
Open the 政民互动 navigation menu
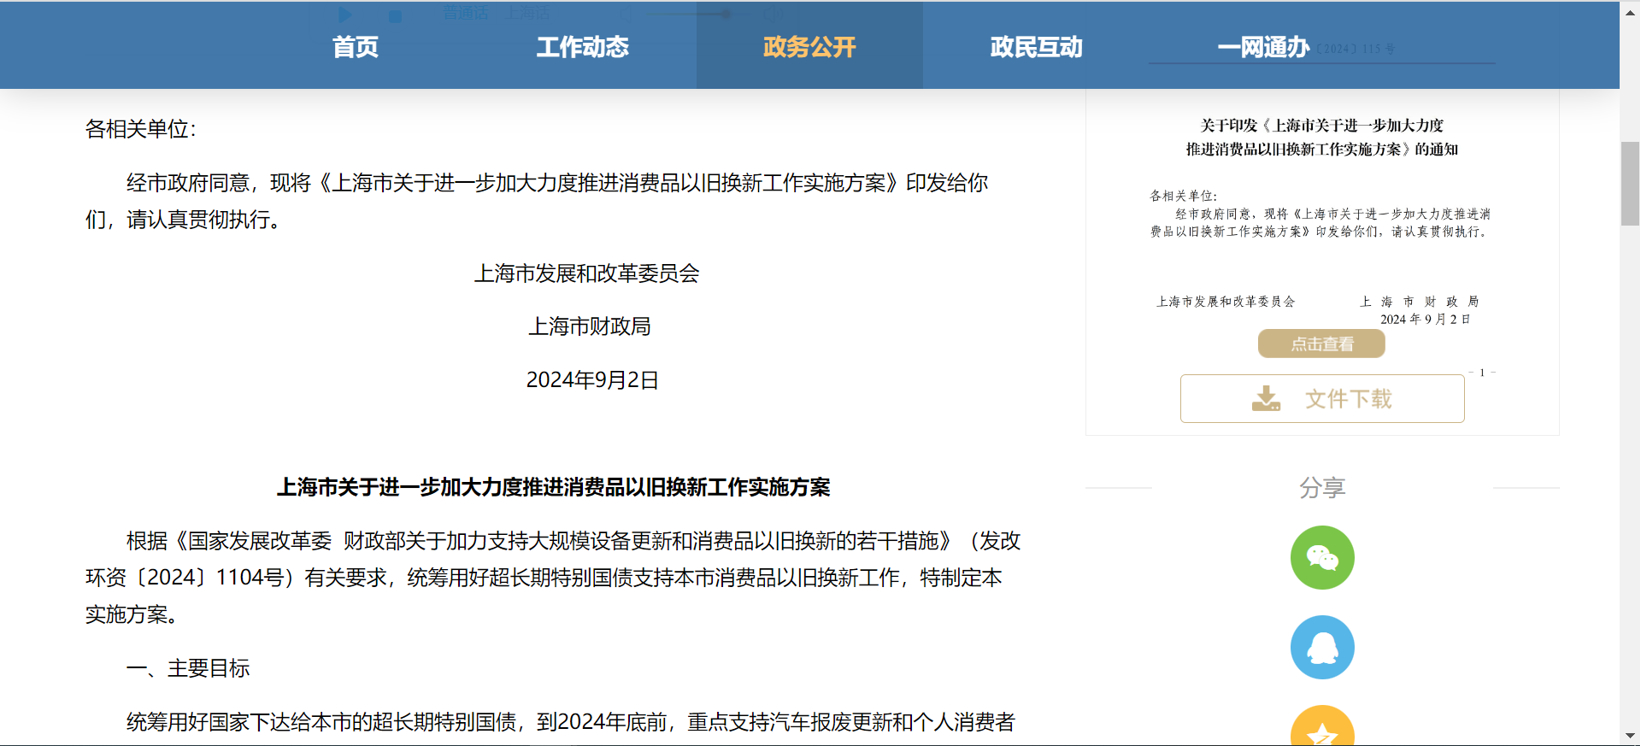[x=1036, y=47]
